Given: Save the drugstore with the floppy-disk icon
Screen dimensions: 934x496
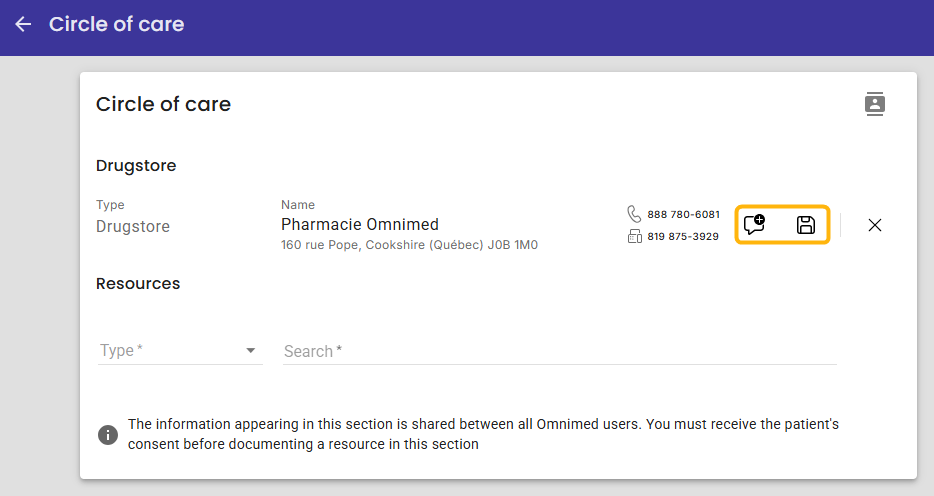Looking at the screenshot, I should pyautogui.click(x=806, y=225).
